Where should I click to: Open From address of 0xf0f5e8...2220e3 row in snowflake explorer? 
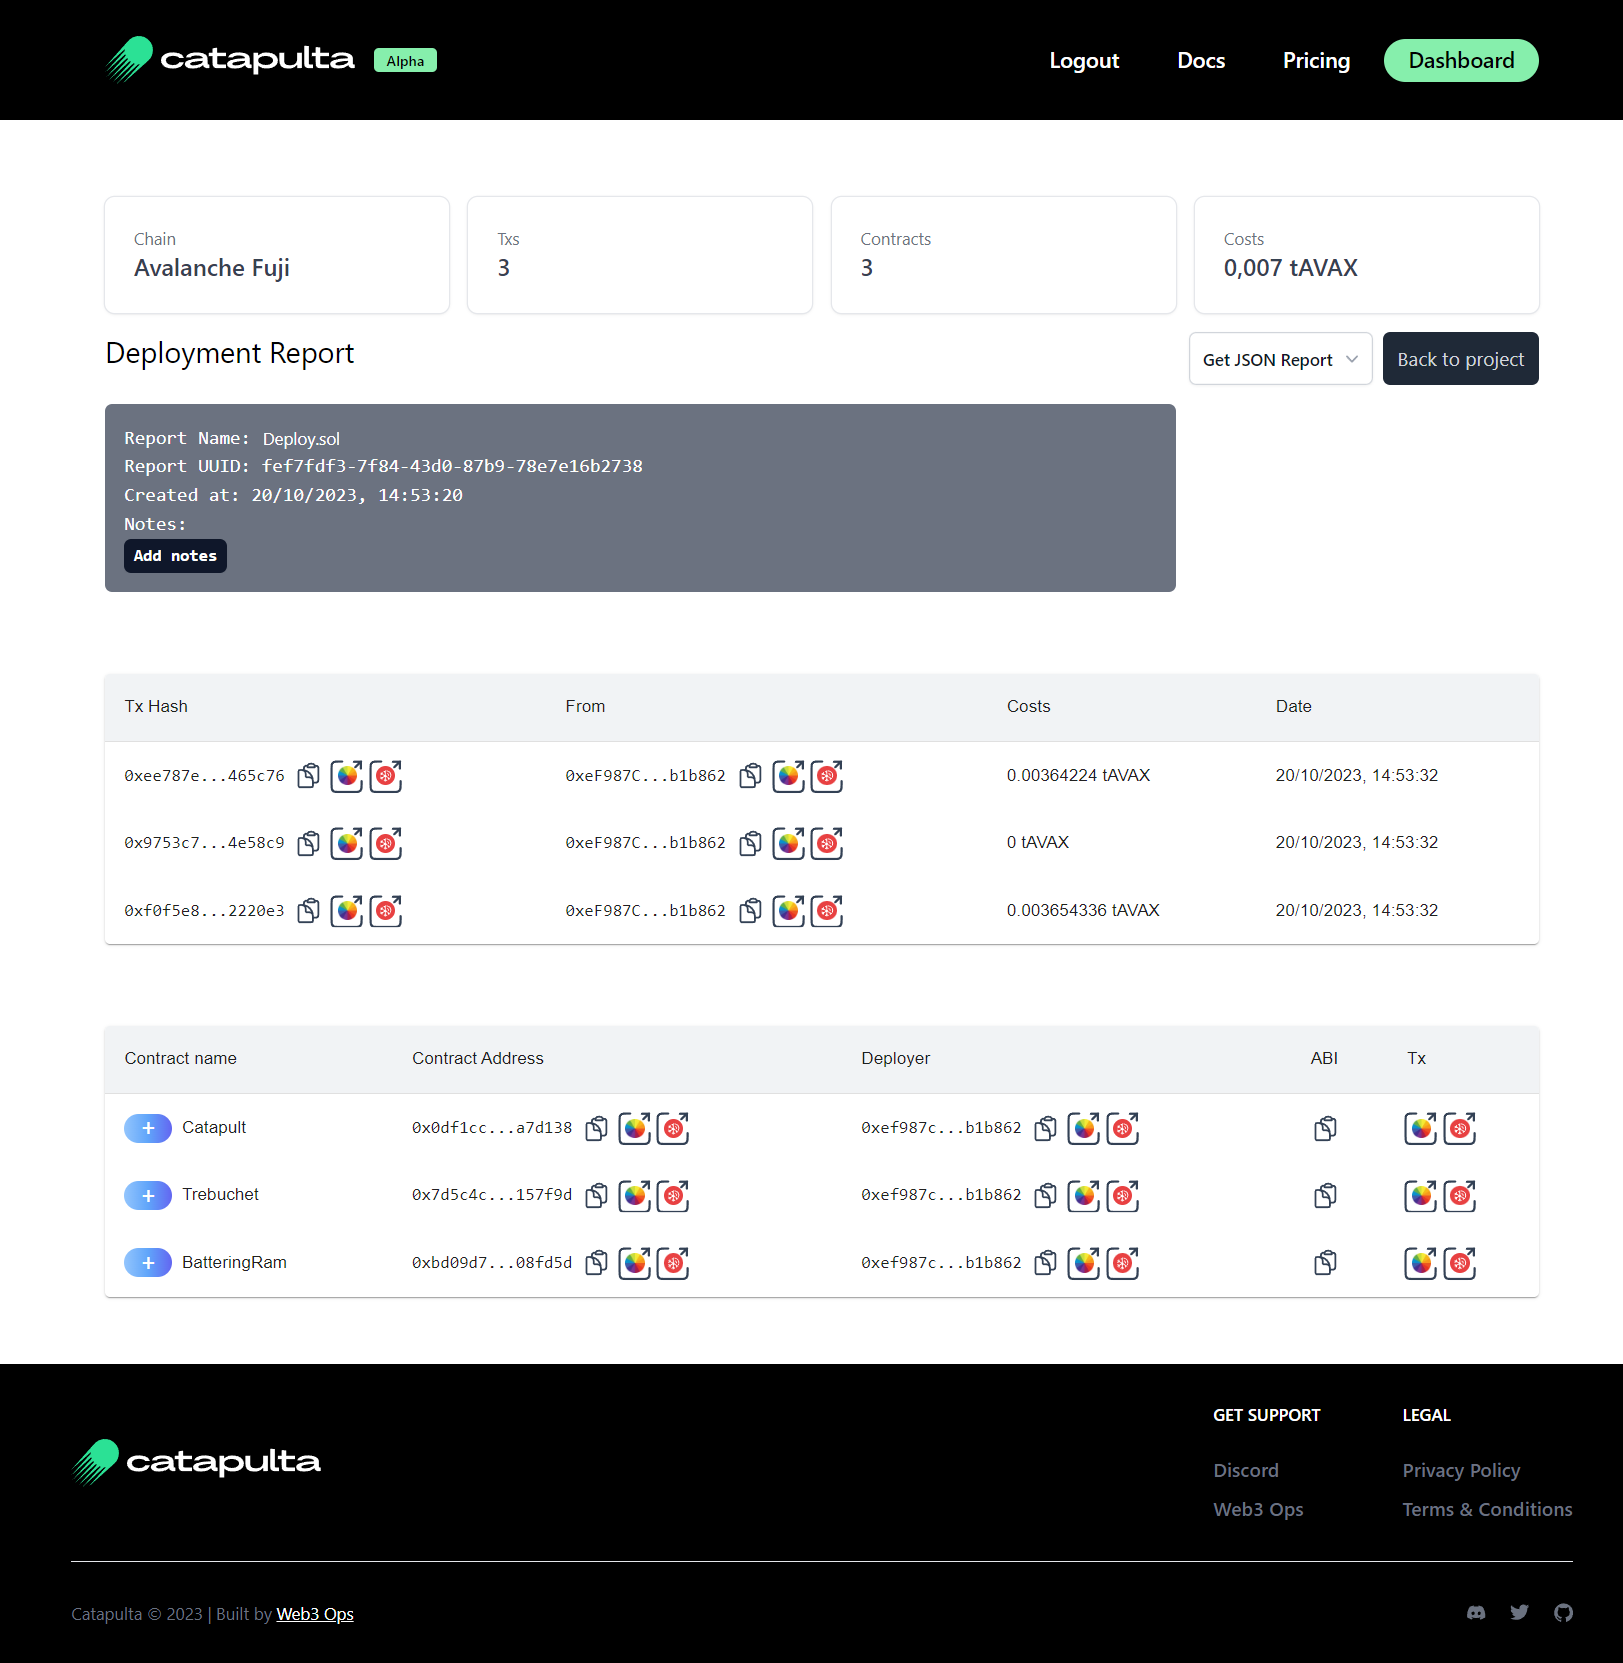[827, 911]
